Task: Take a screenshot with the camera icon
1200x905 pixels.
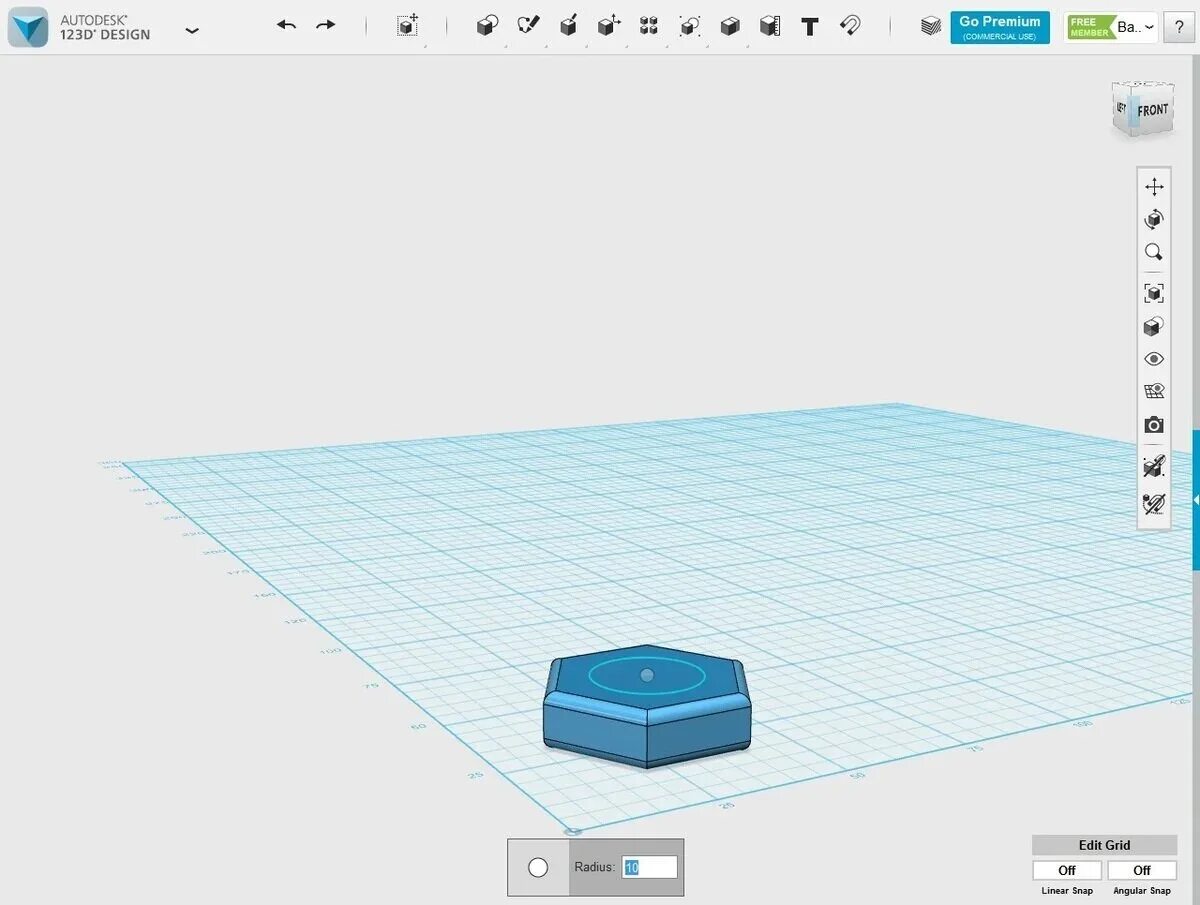Action: [x=1154, y=425]
